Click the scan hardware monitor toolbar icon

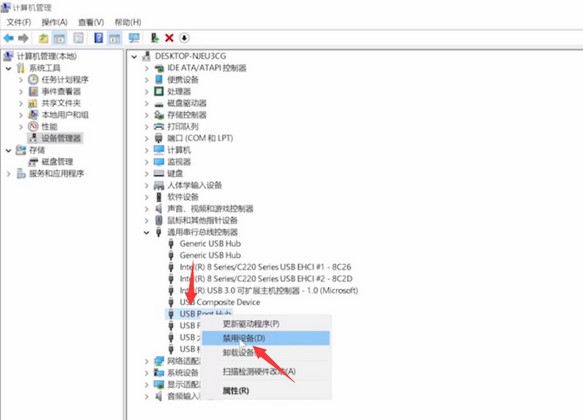coord(134,38)
